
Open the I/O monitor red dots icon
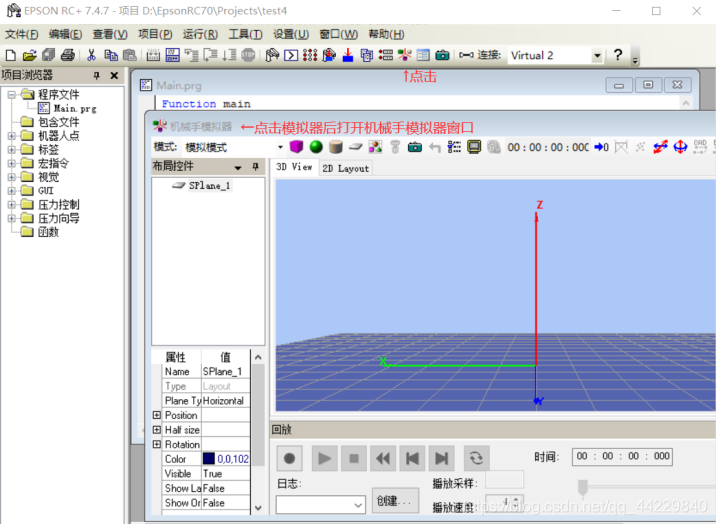(310, 55)
